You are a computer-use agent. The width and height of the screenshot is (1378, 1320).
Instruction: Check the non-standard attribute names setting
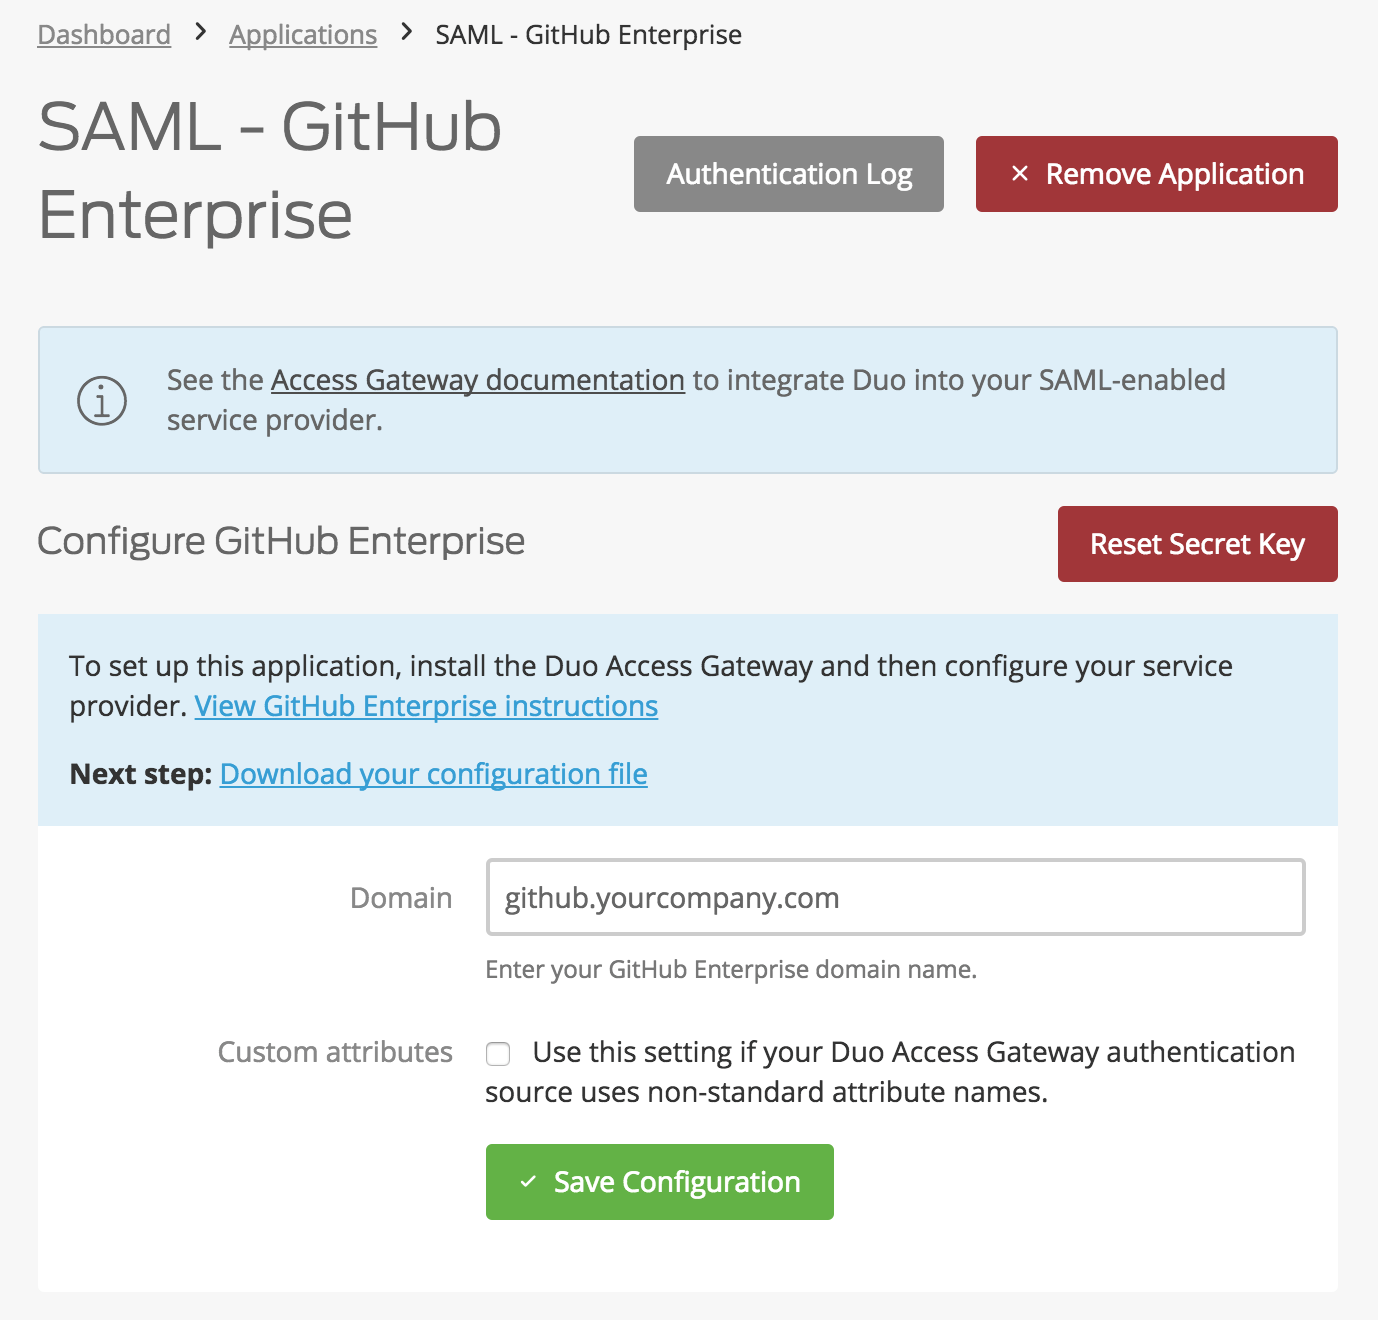(x=499, y=1053)
